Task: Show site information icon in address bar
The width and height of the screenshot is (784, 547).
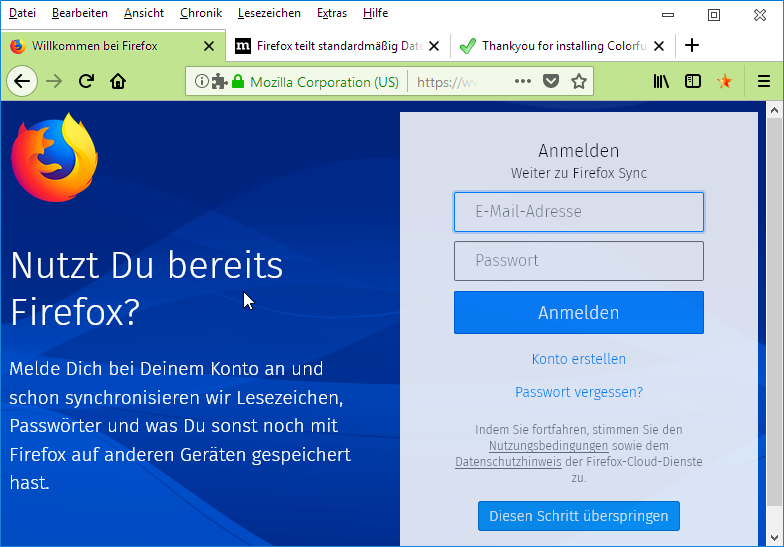Action: 201,81
